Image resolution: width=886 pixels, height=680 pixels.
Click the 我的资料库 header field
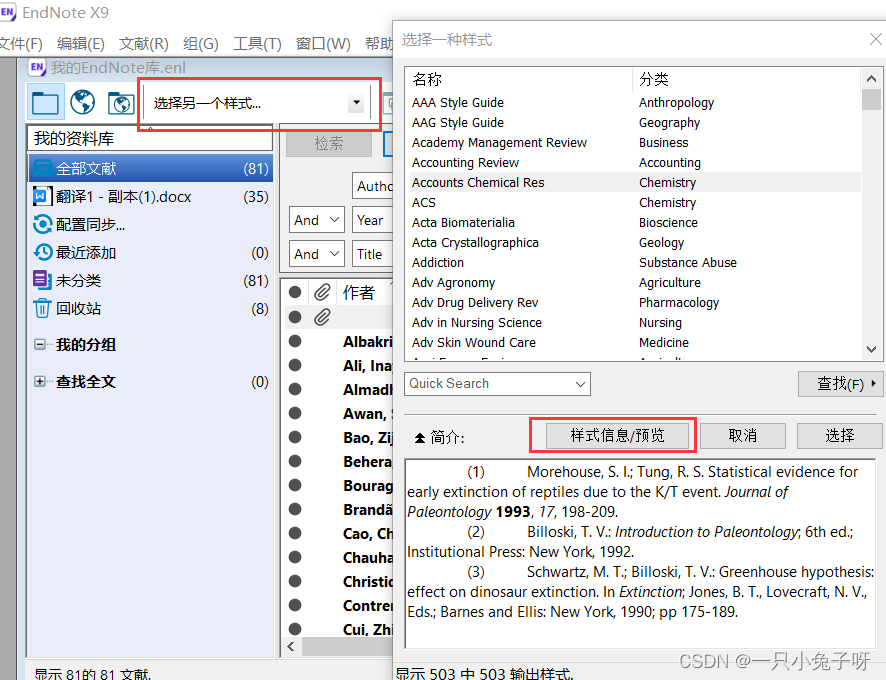point(150,138)
